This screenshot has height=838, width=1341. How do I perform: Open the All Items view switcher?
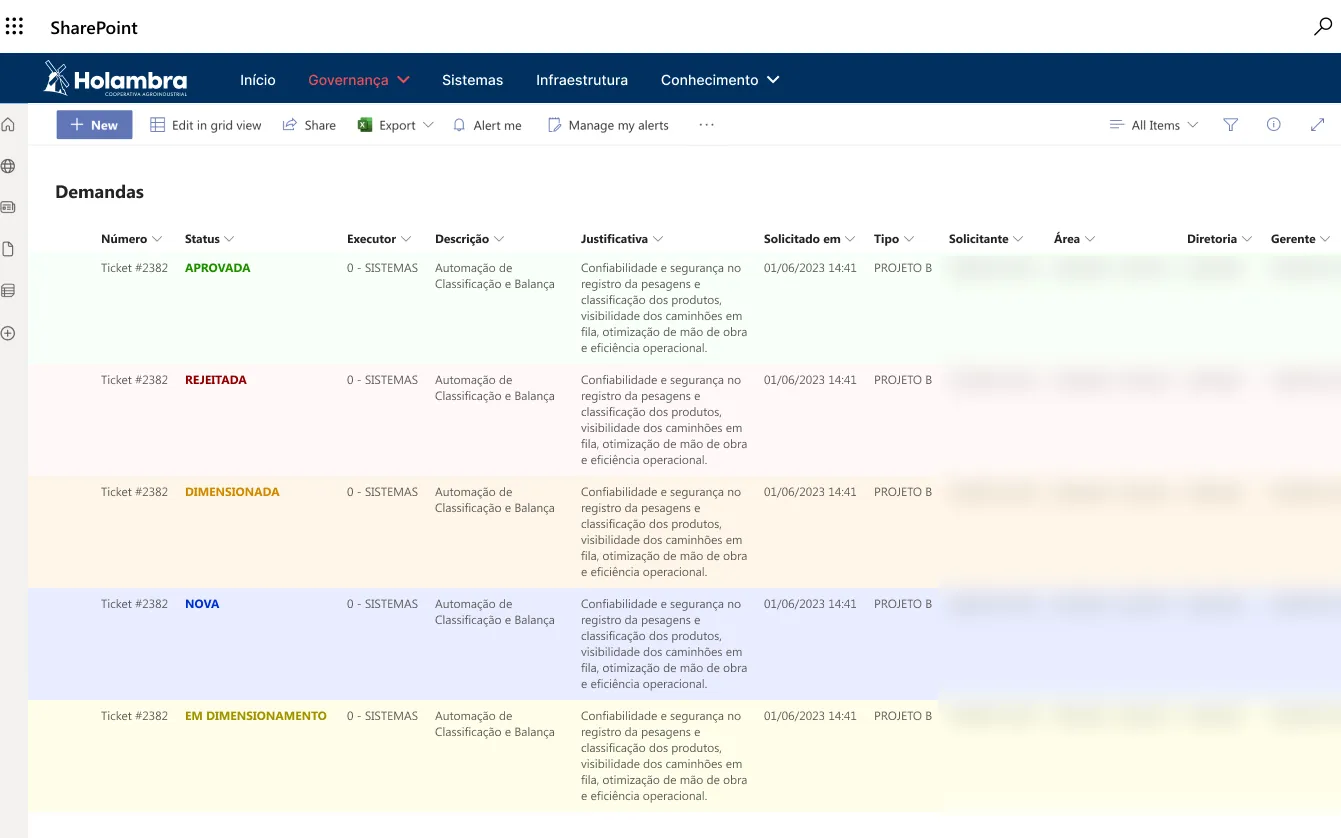[x=1154, y=125]
